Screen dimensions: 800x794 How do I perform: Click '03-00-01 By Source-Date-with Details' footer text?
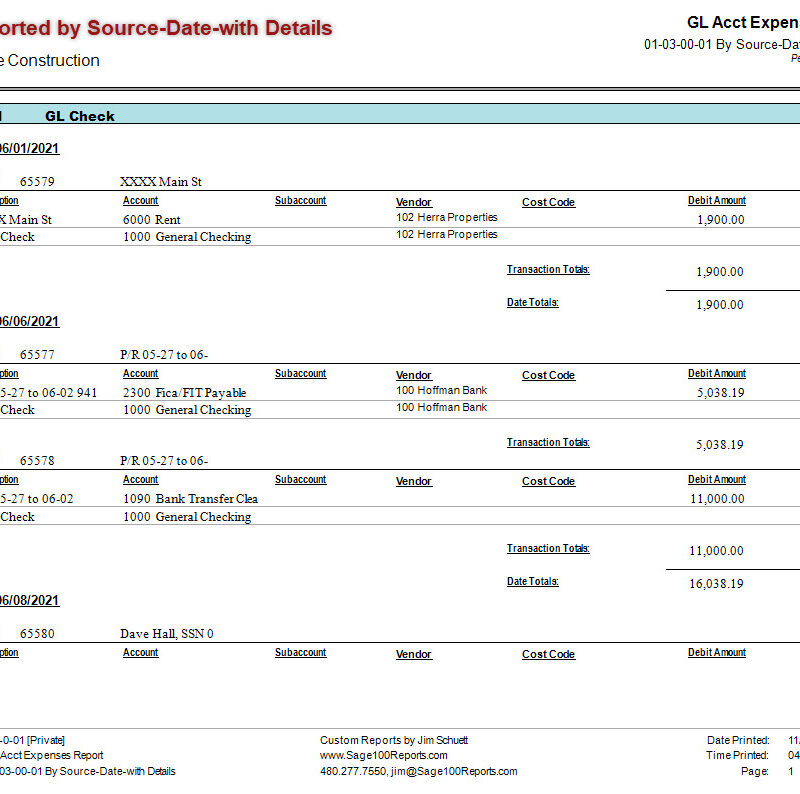pos(88,772)
